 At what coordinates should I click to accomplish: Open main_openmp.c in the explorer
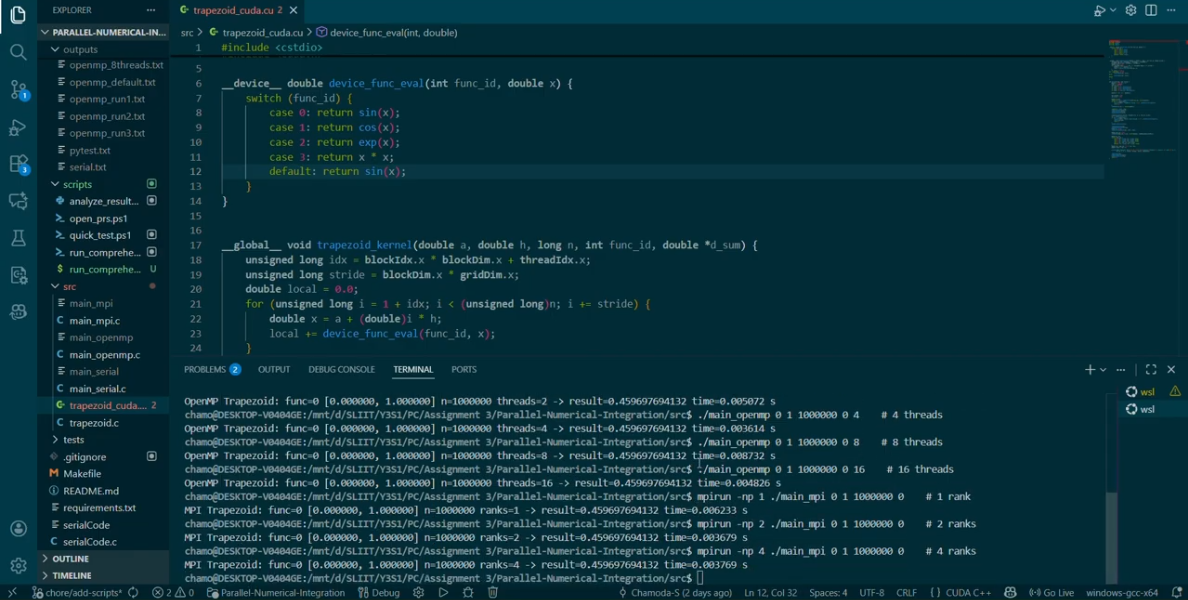click(104, 354)
